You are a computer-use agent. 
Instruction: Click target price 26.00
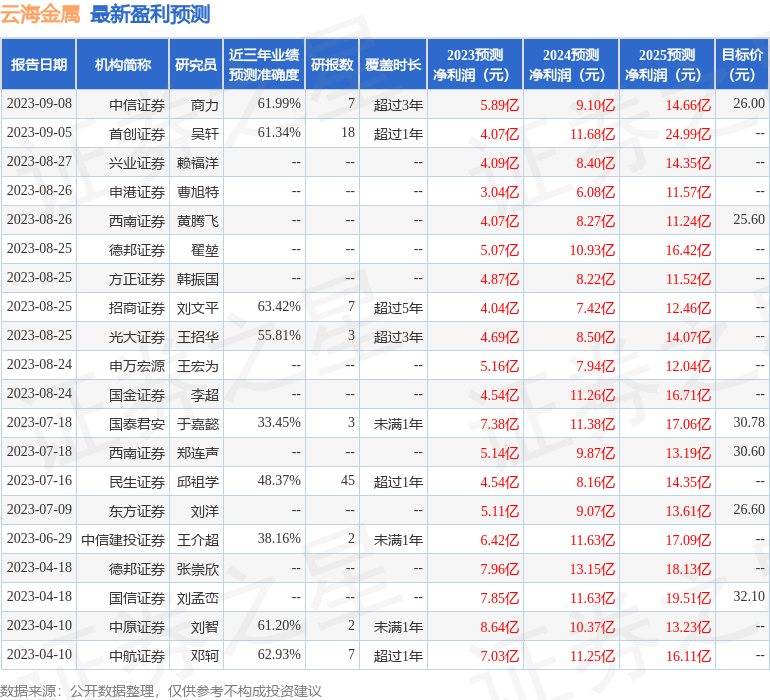[749, 104]
